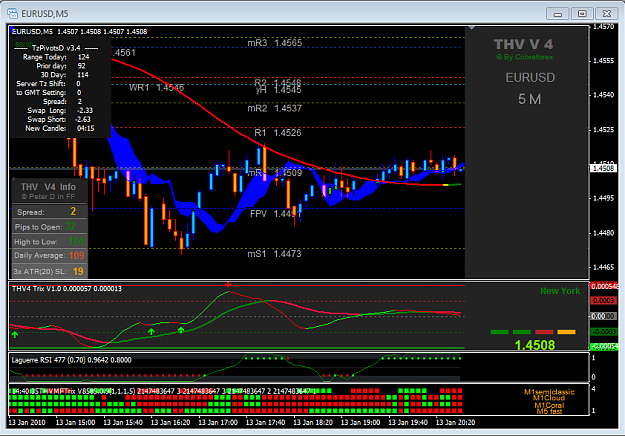
Task: Click the first green up arrow on Trix
Action: [15, 334]
